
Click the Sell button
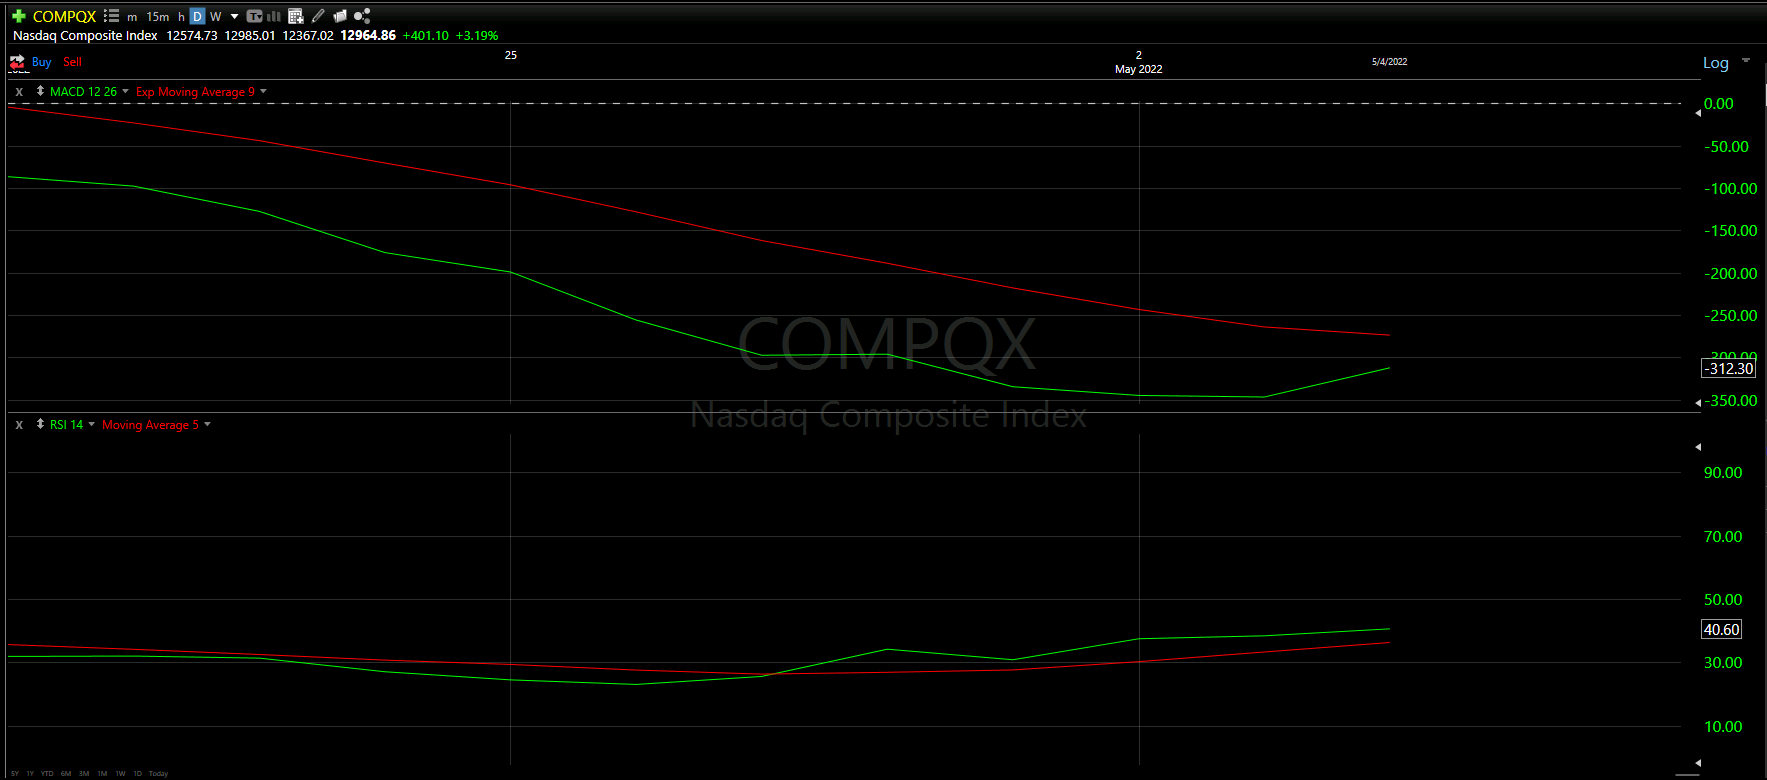(72, 62)
